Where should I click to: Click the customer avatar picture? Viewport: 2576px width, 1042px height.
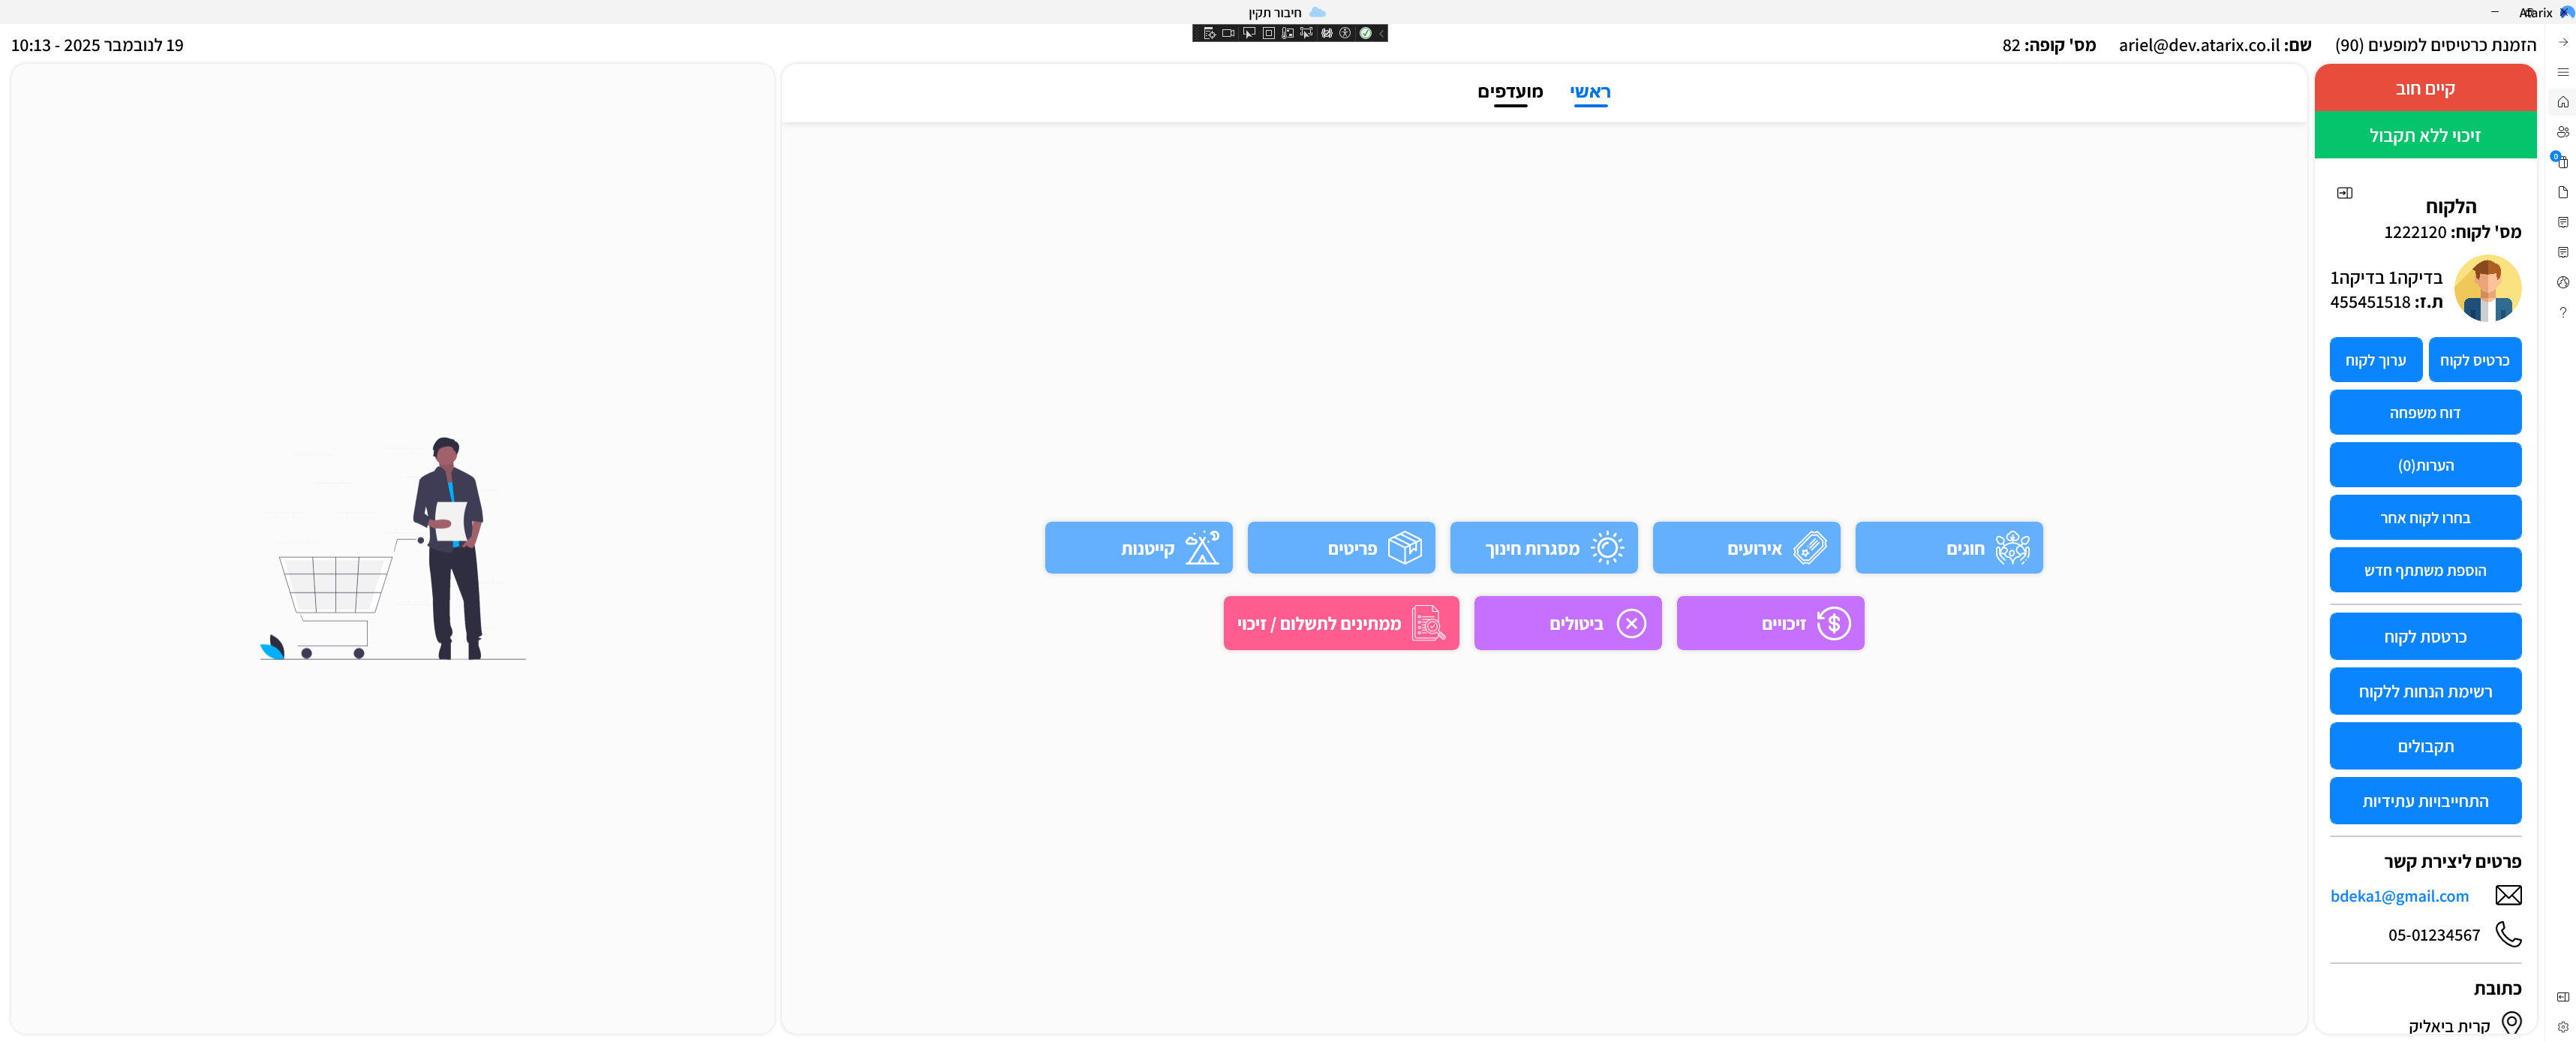pyautogui.click(x=2487, y=288)
